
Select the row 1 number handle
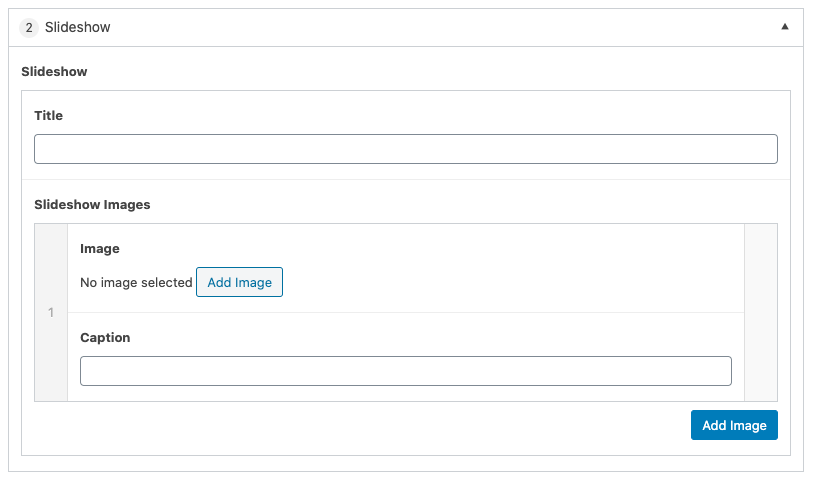(x=51, y=313)
